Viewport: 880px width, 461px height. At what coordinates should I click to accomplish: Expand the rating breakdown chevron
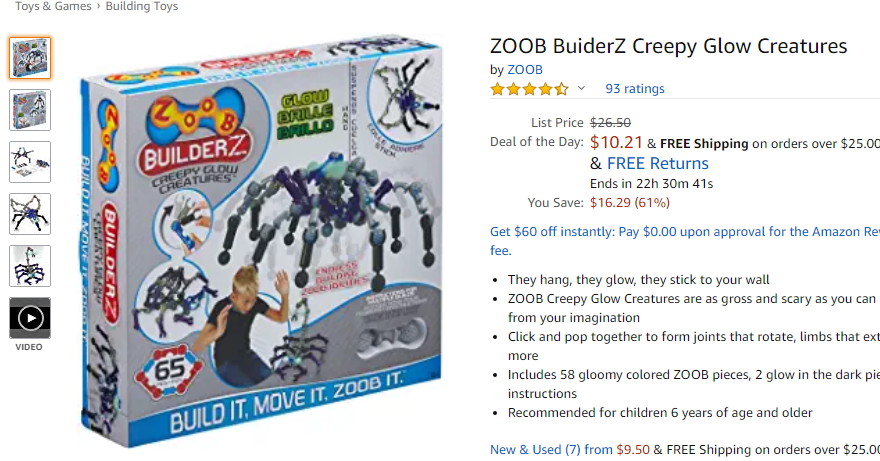point(581,88)
